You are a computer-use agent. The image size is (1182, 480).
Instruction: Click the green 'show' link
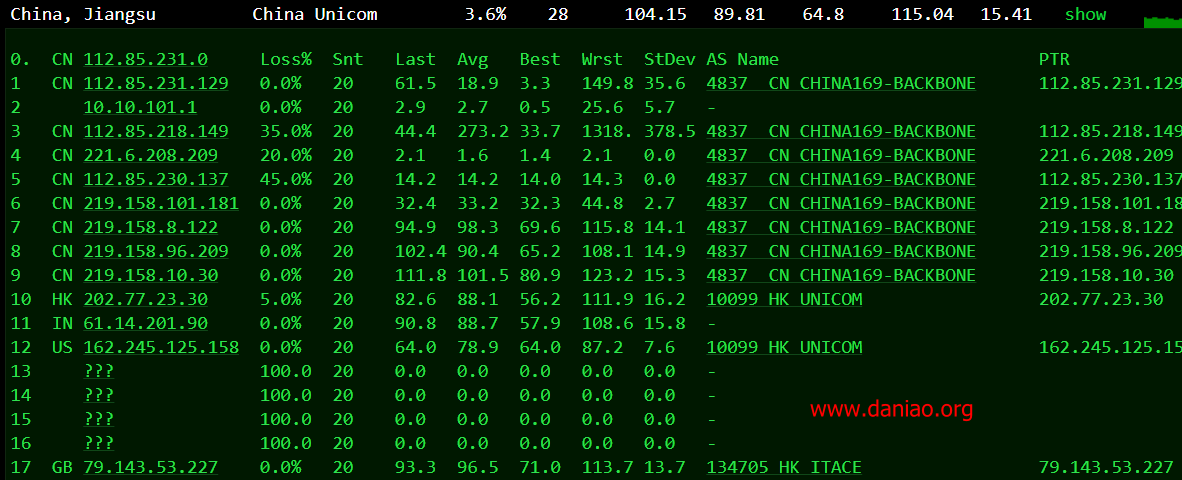pyautogui.click(x=1086, y=14)
